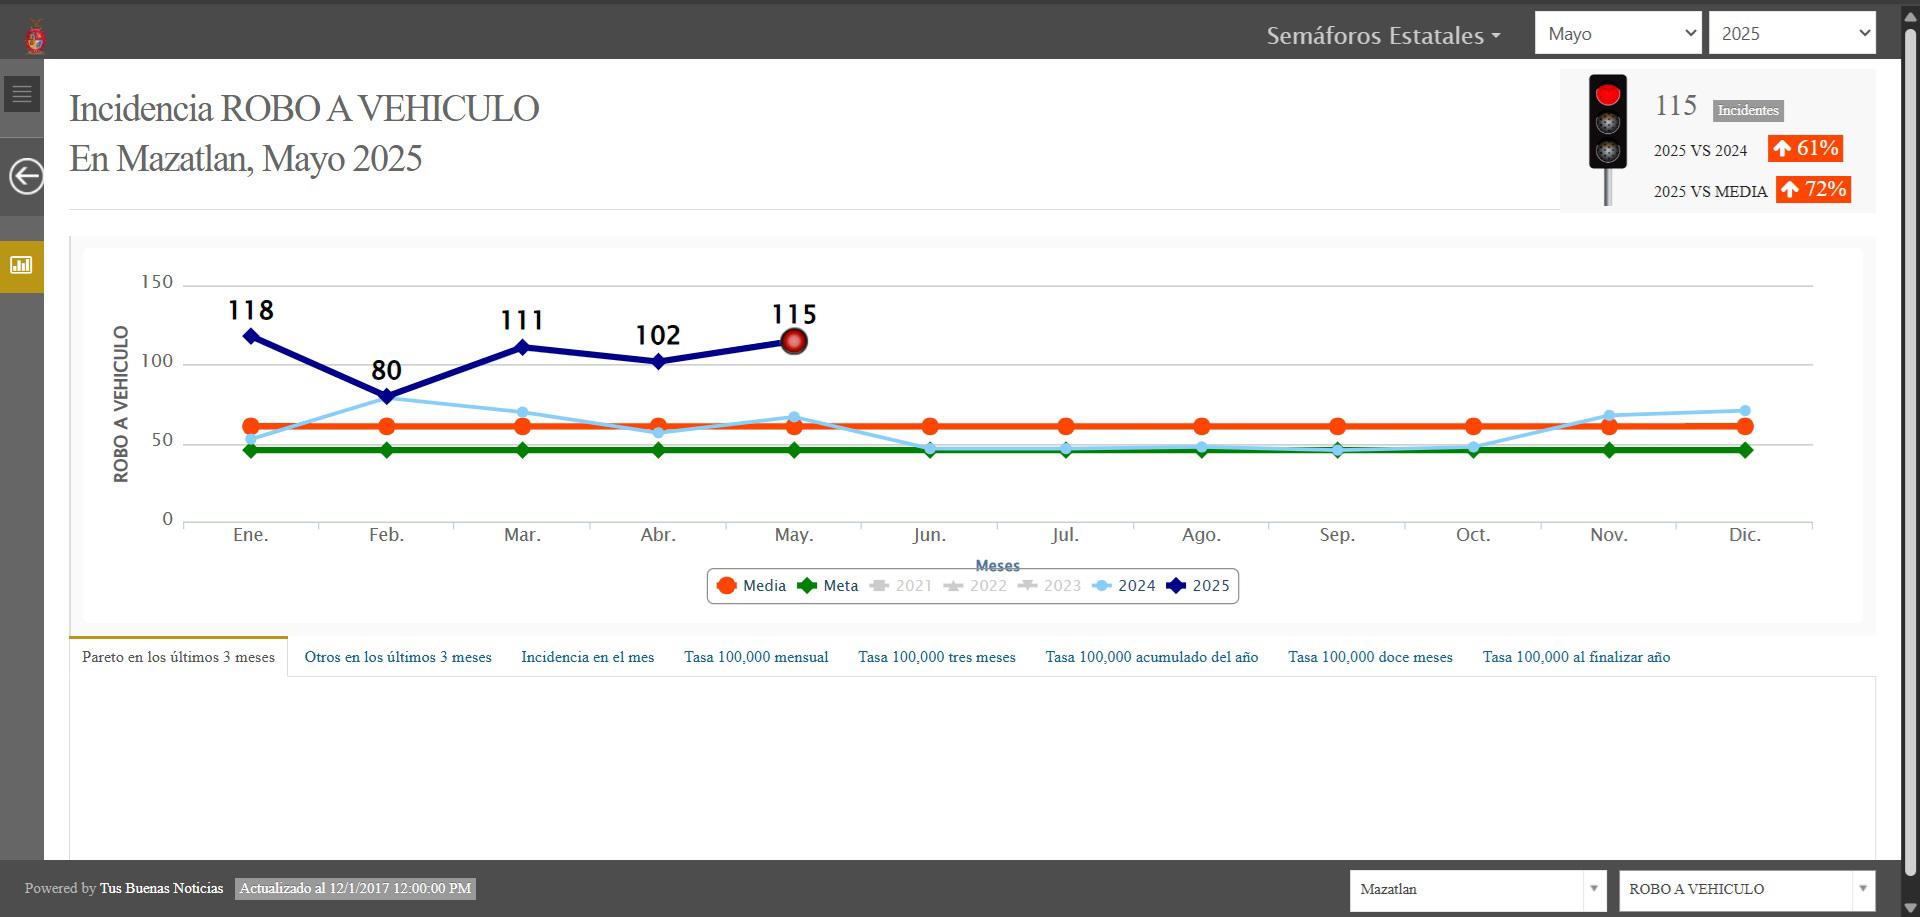Select the yellow bar chart sidebar icon

[21, 265]
